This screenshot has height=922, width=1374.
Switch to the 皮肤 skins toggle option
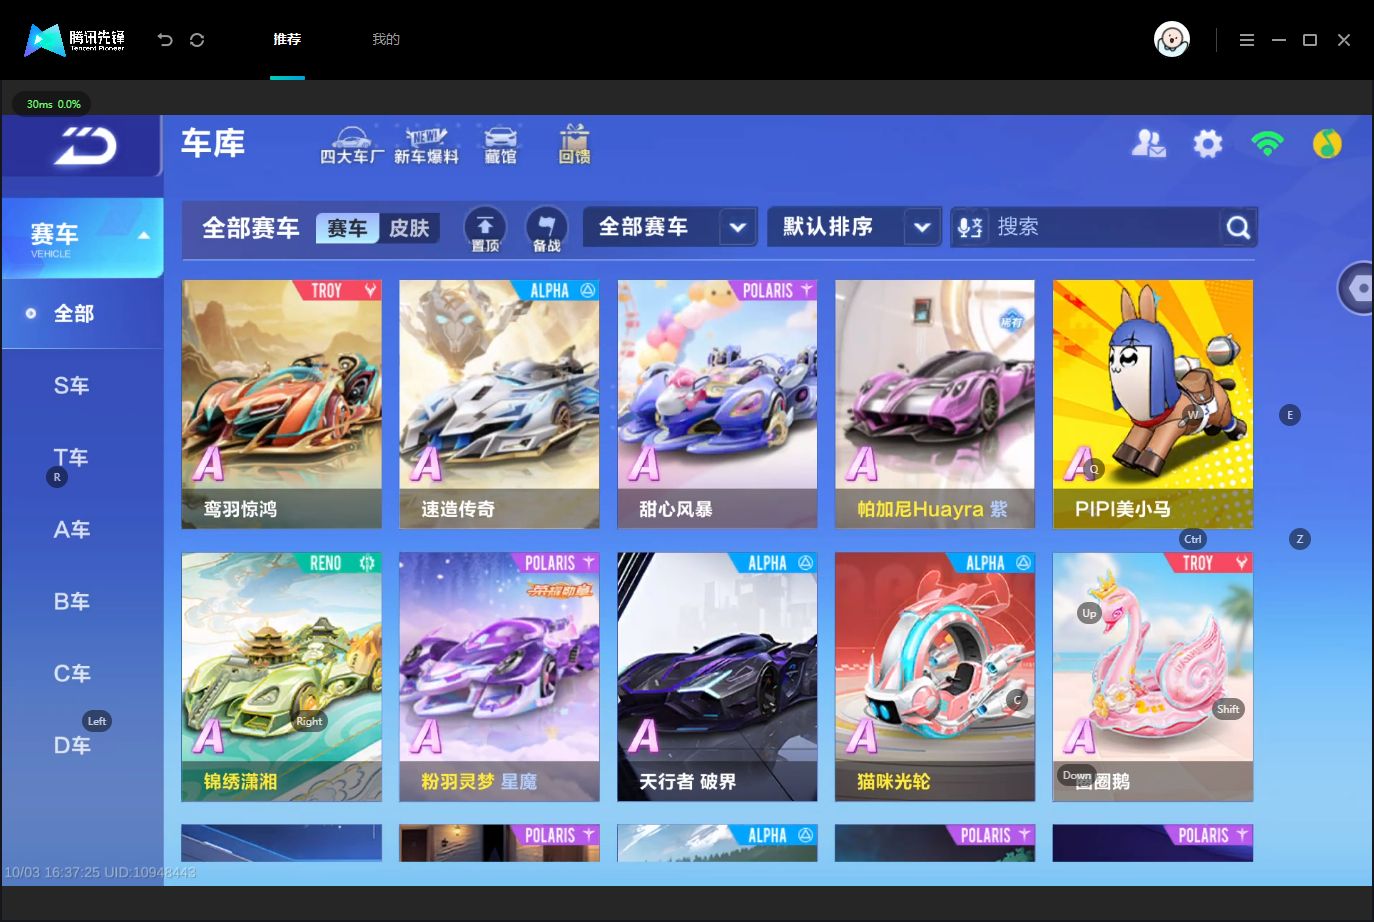coord(409,229)
